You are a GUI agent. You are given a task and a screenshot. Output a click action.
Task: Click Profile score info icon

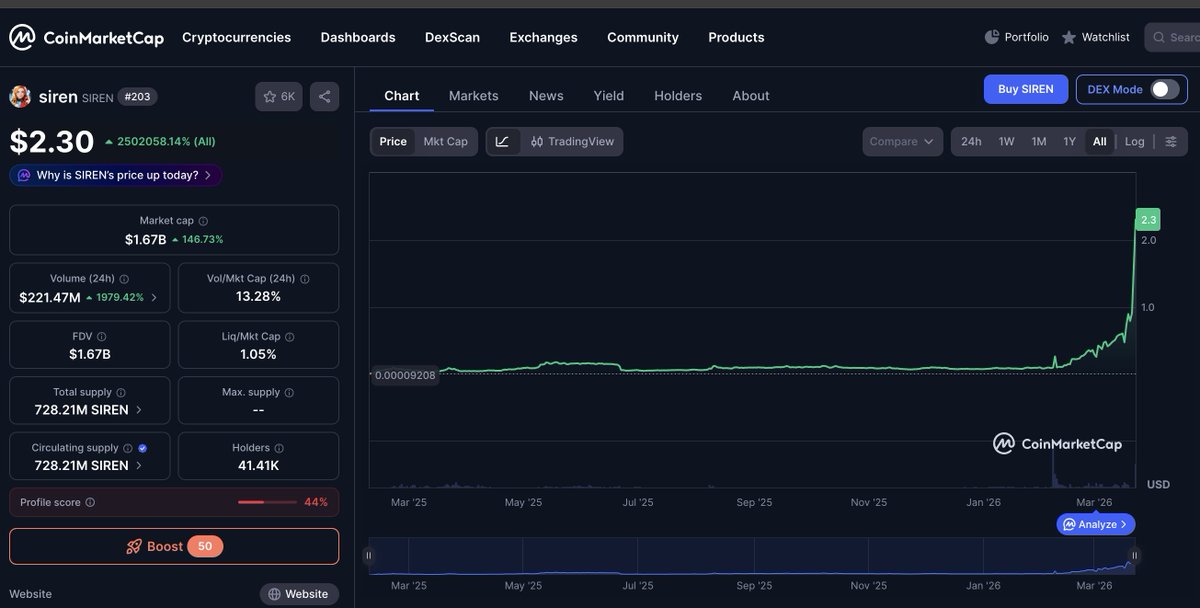90,502
